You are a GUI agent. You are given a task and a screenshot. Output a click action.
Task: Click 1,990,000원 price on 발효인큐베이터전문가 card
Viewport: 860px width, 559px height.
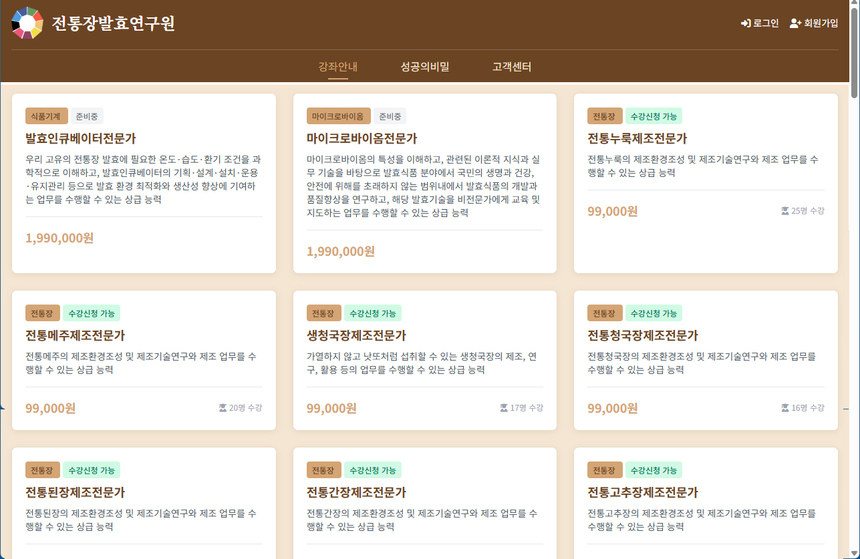(x=59, y=238)
